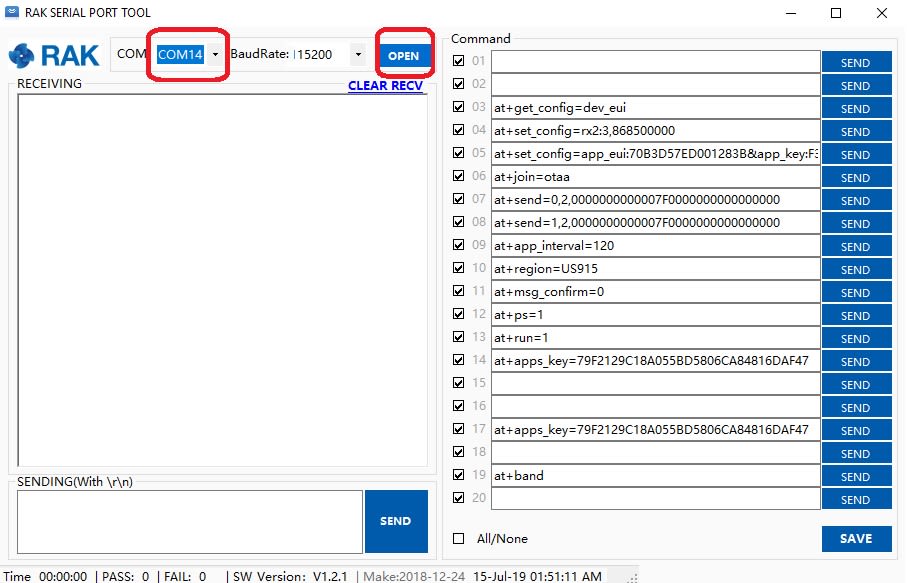The width and height of the screenshot is (907, 583).
Task: Send the at+apps_key command in row 14
Action: tap(856, 361)
